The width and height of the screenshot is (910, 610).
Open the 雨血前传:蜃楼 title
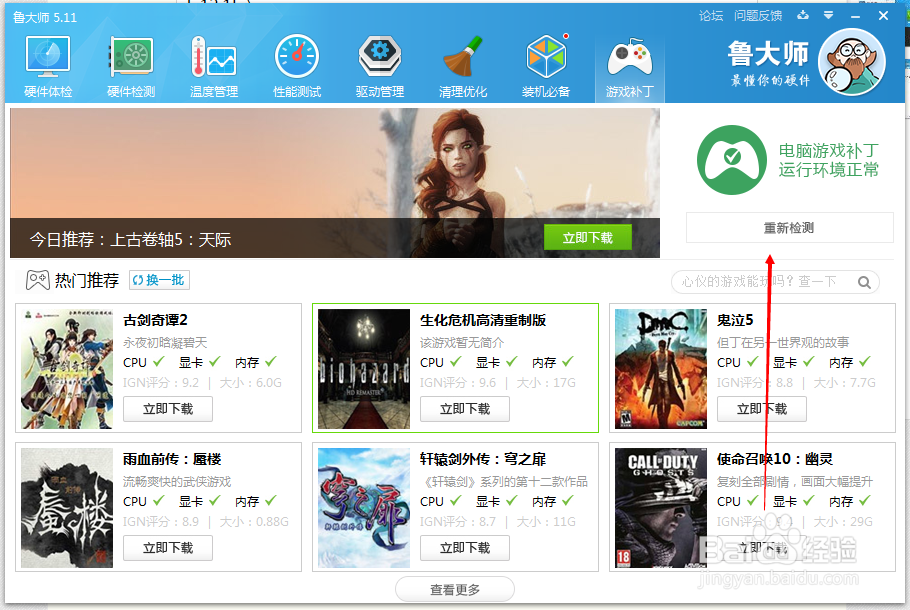172,460
